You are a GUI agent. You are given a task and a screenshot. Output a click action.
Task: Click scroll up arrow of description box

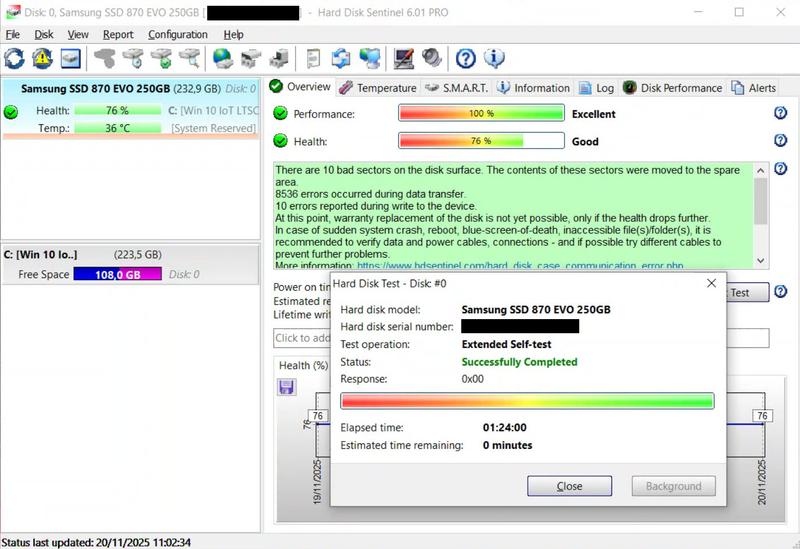tap(760, 170)
